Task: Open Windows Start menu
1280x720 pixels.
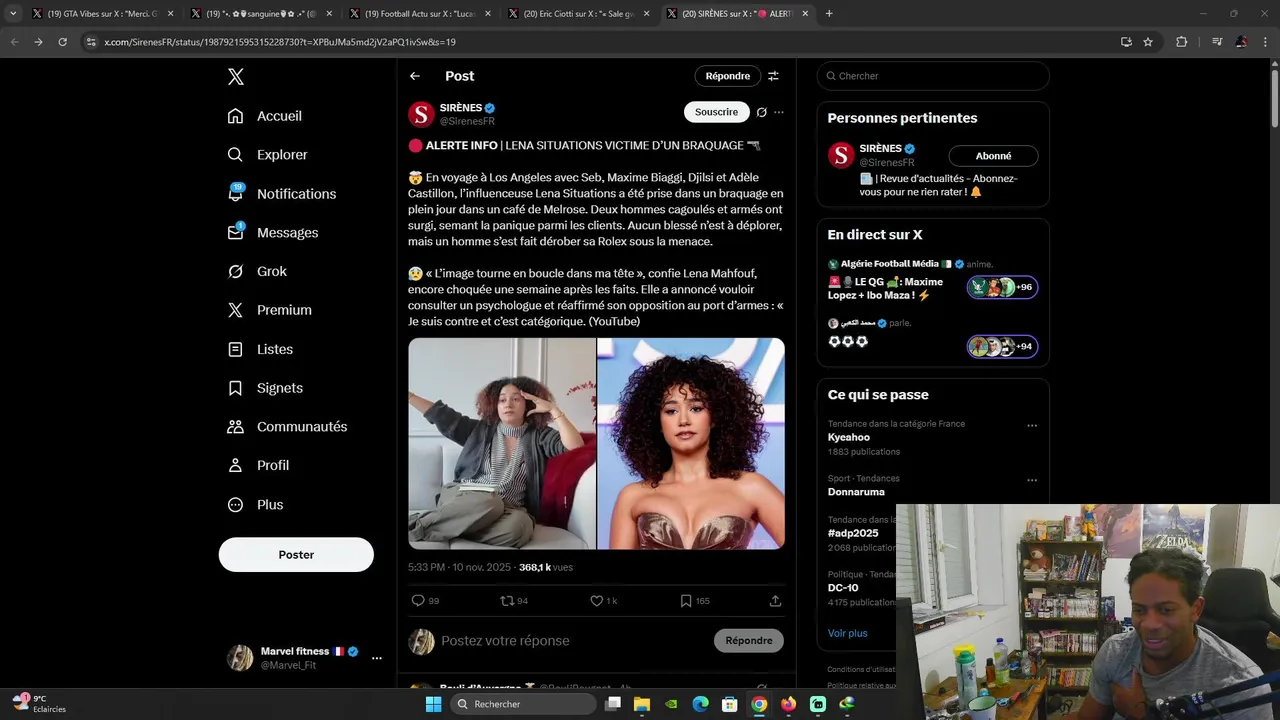Action: (x=433, y=704)
